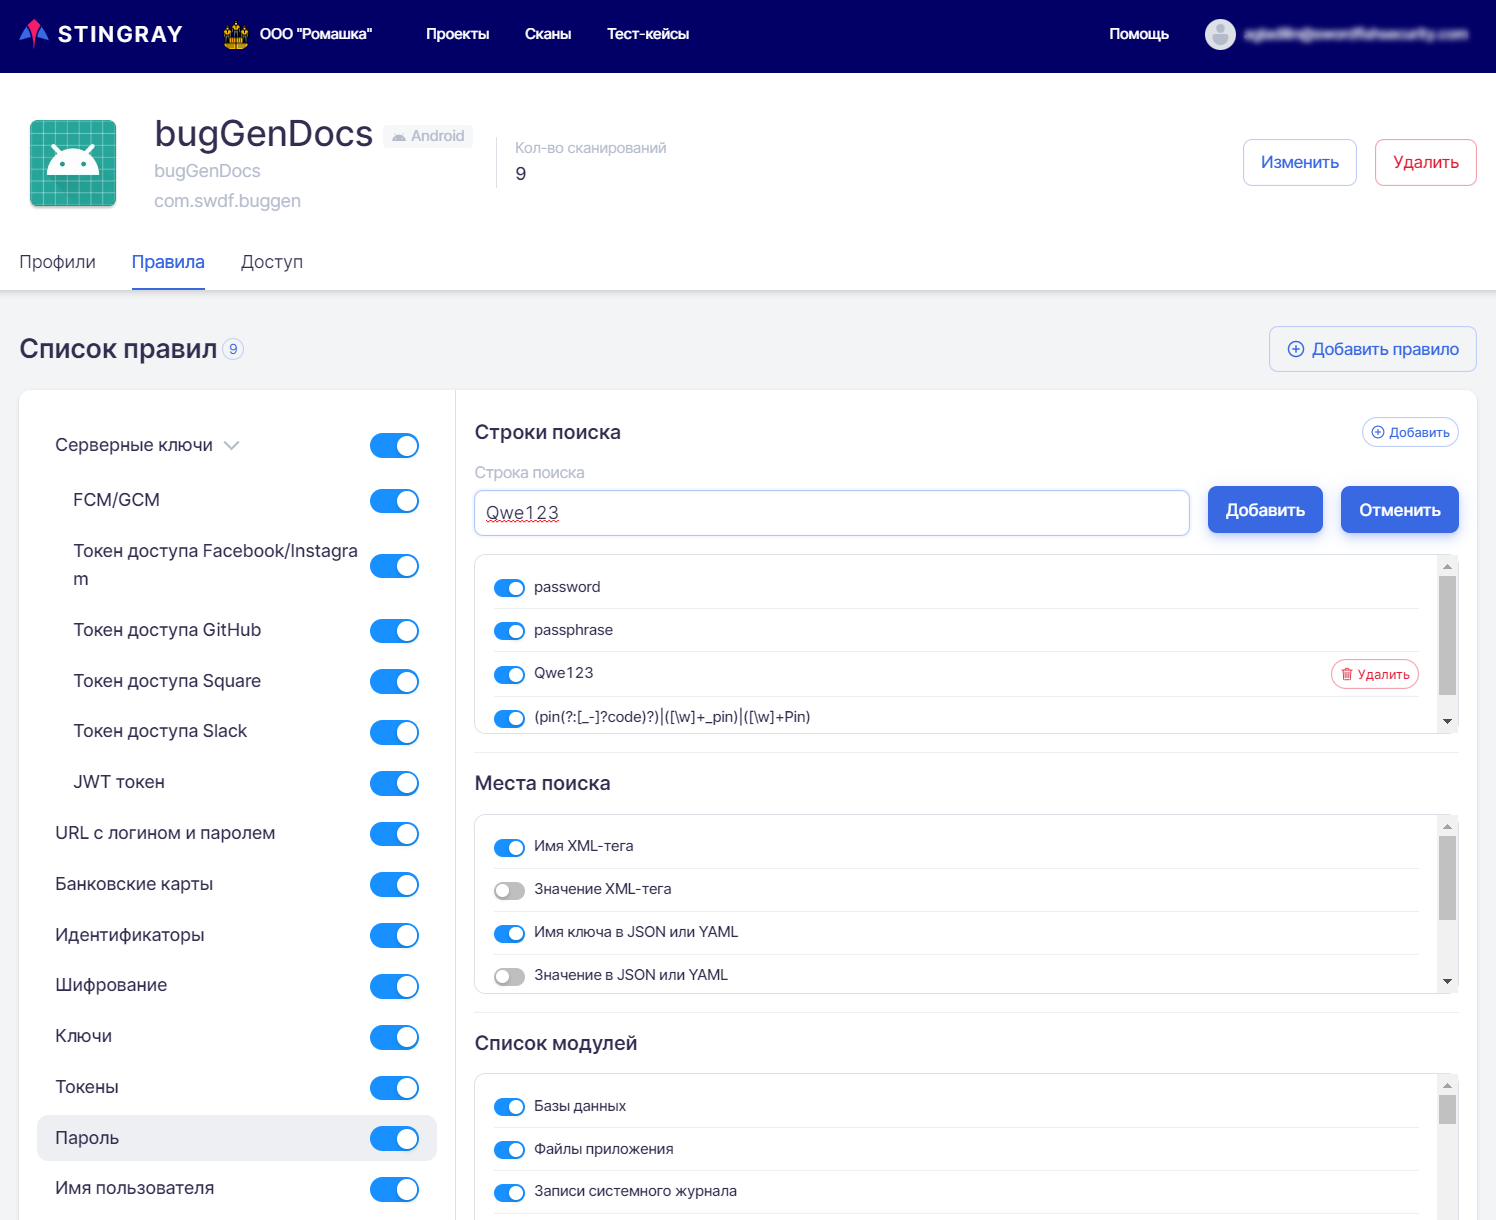Click the small plus icon beside Строки поиска

pyautogui.click(x=1378, y=432)
